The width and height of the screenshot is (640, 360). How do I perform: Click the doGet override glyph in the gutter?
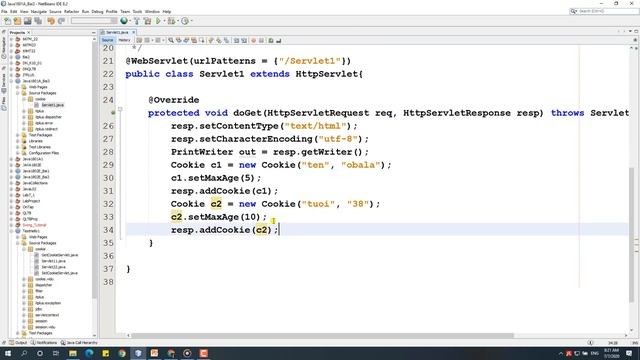click(x=113, y=113)
